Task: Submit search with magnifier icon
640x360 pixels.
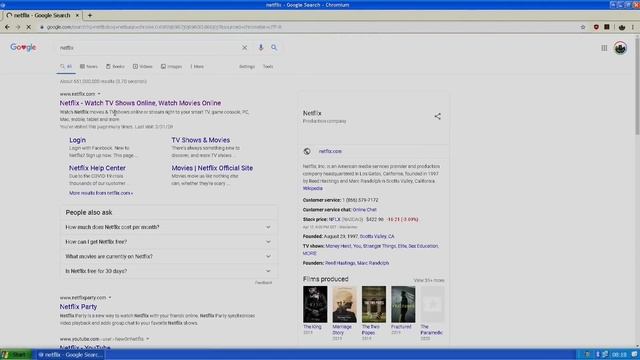Action: coord(274,48)
